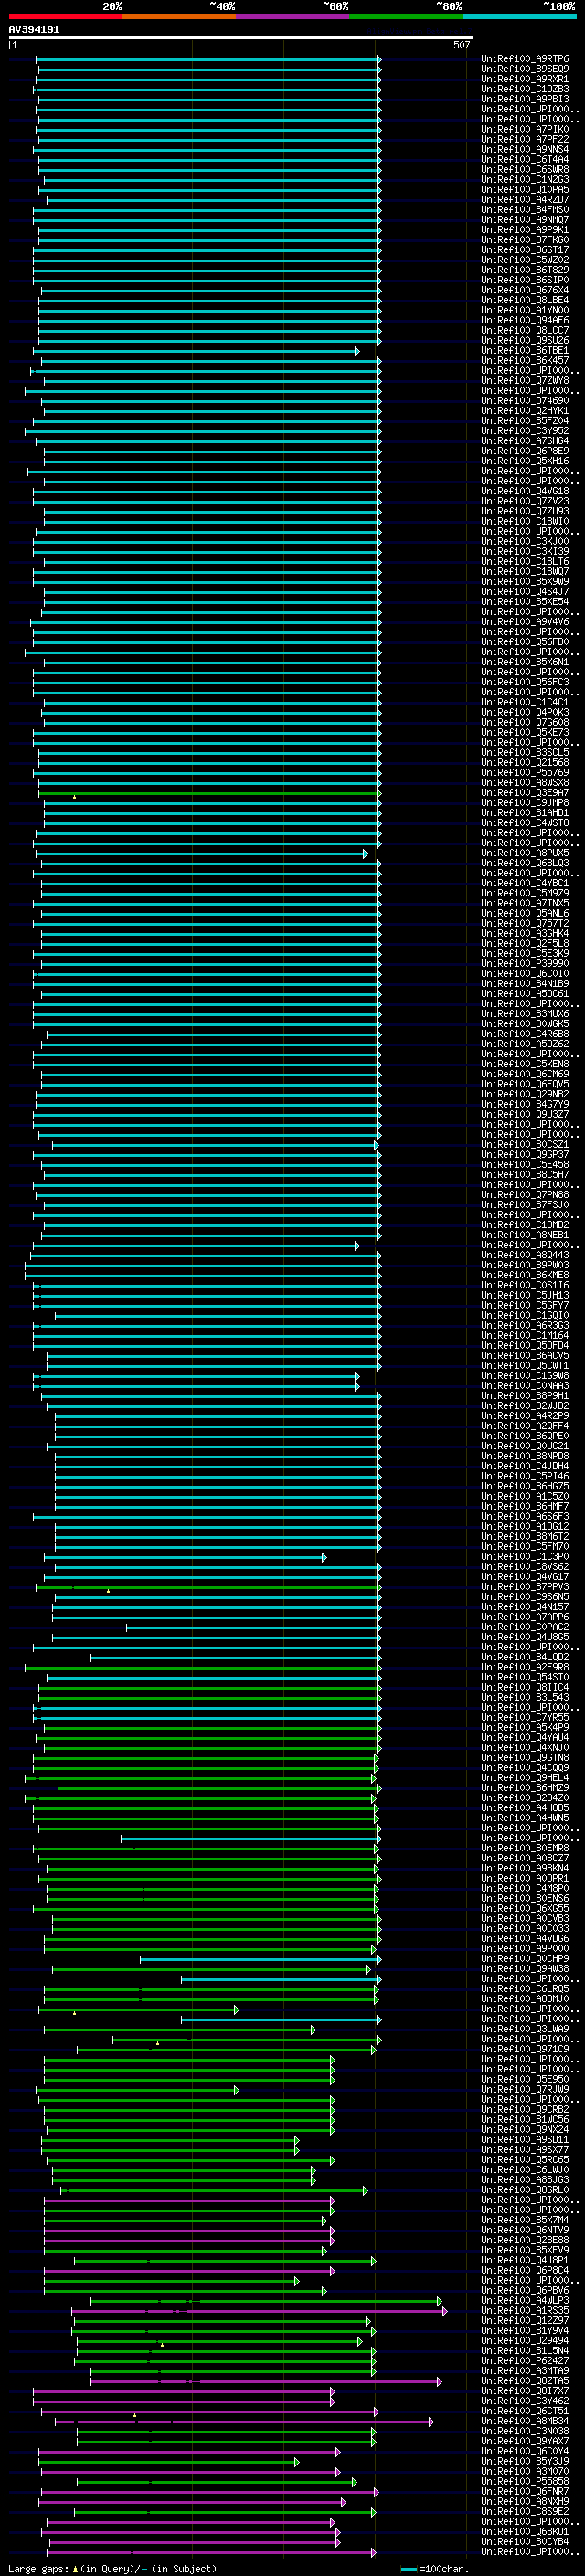Click the UniRef100_B8P9H1 entry

point(525,1396)
